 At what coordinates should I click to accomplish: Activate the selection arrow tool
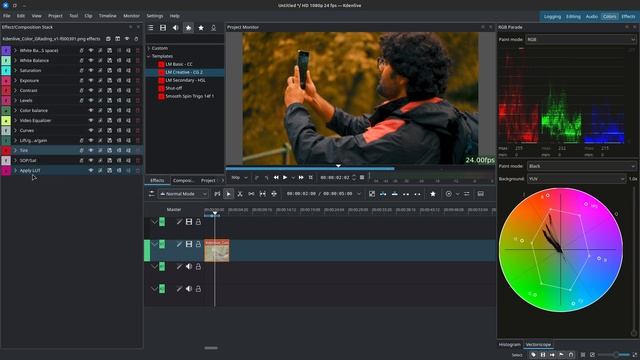(x=229, y=194)
